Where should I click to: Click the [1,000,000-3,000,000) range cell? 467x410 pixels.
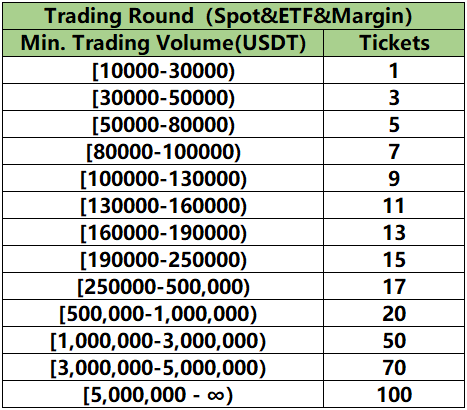point(163,340)
